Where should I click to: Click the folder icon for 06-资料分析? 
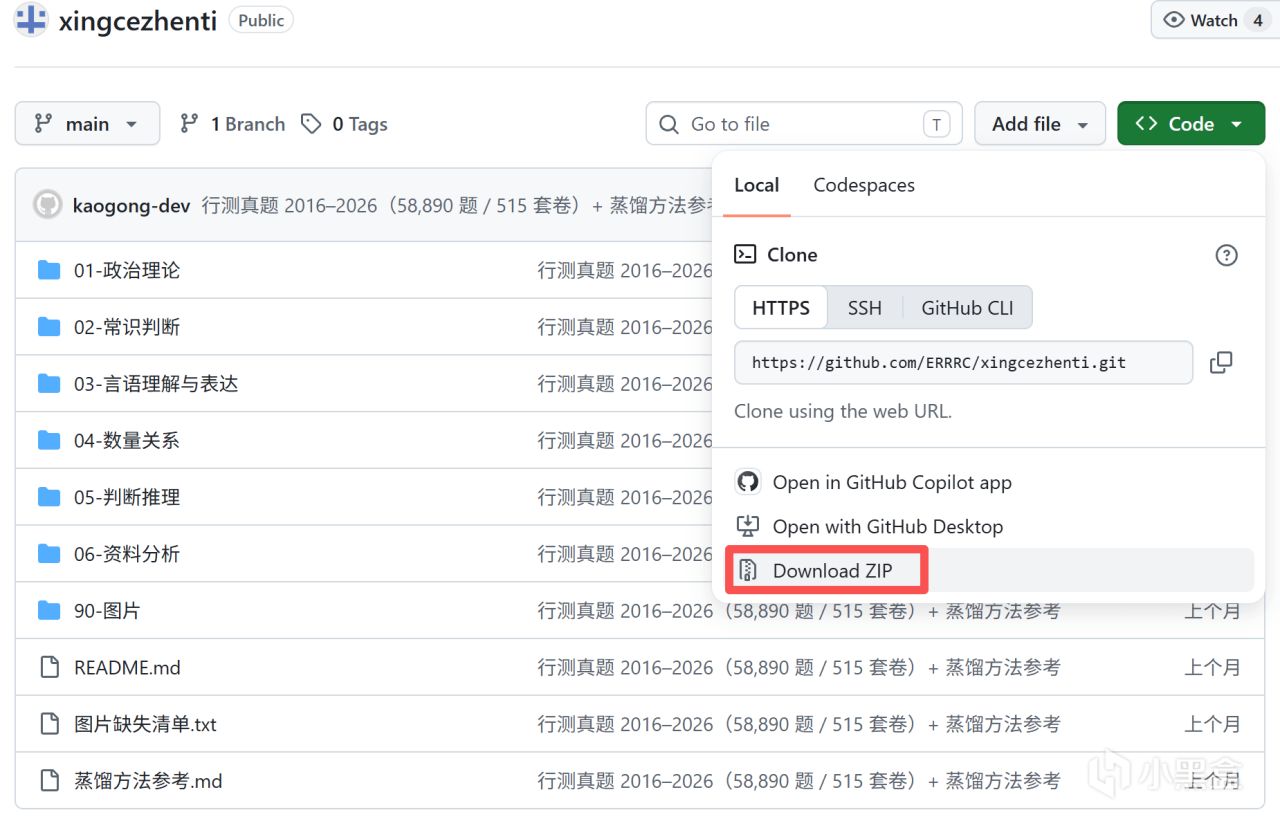coord(49,554)
